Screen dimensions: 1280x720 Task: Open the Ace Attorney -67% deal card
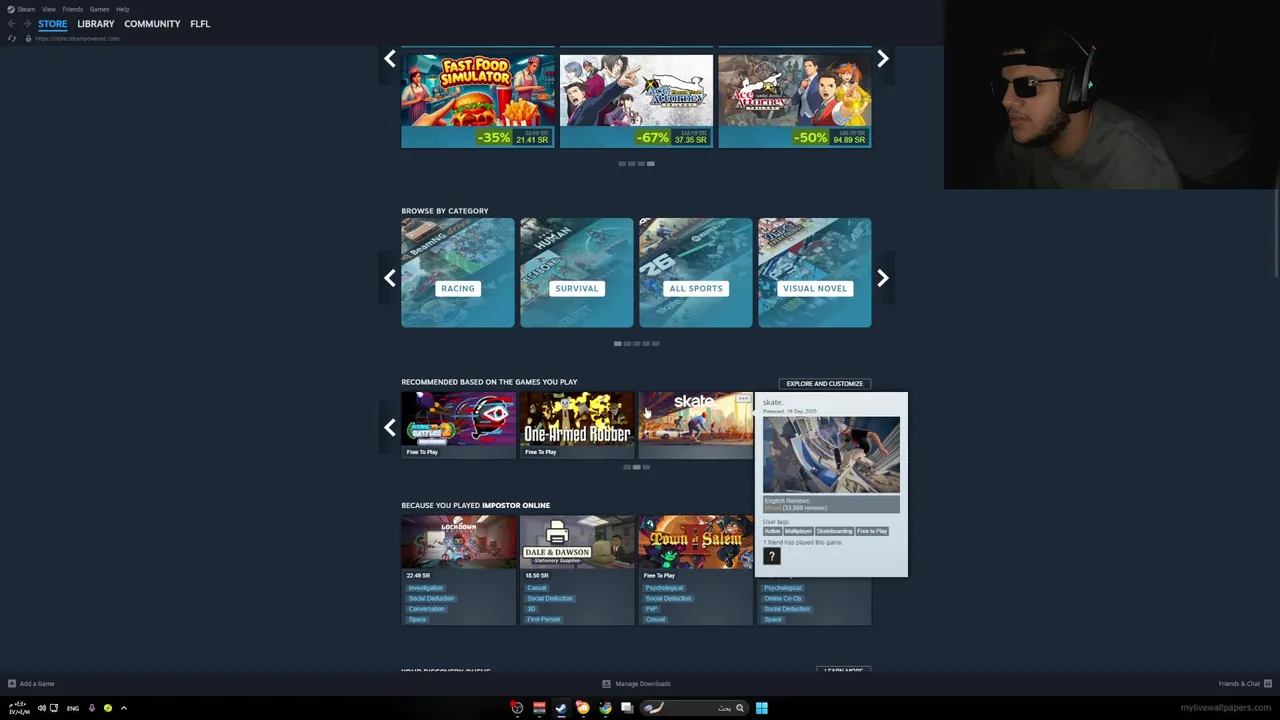[636, 100]
